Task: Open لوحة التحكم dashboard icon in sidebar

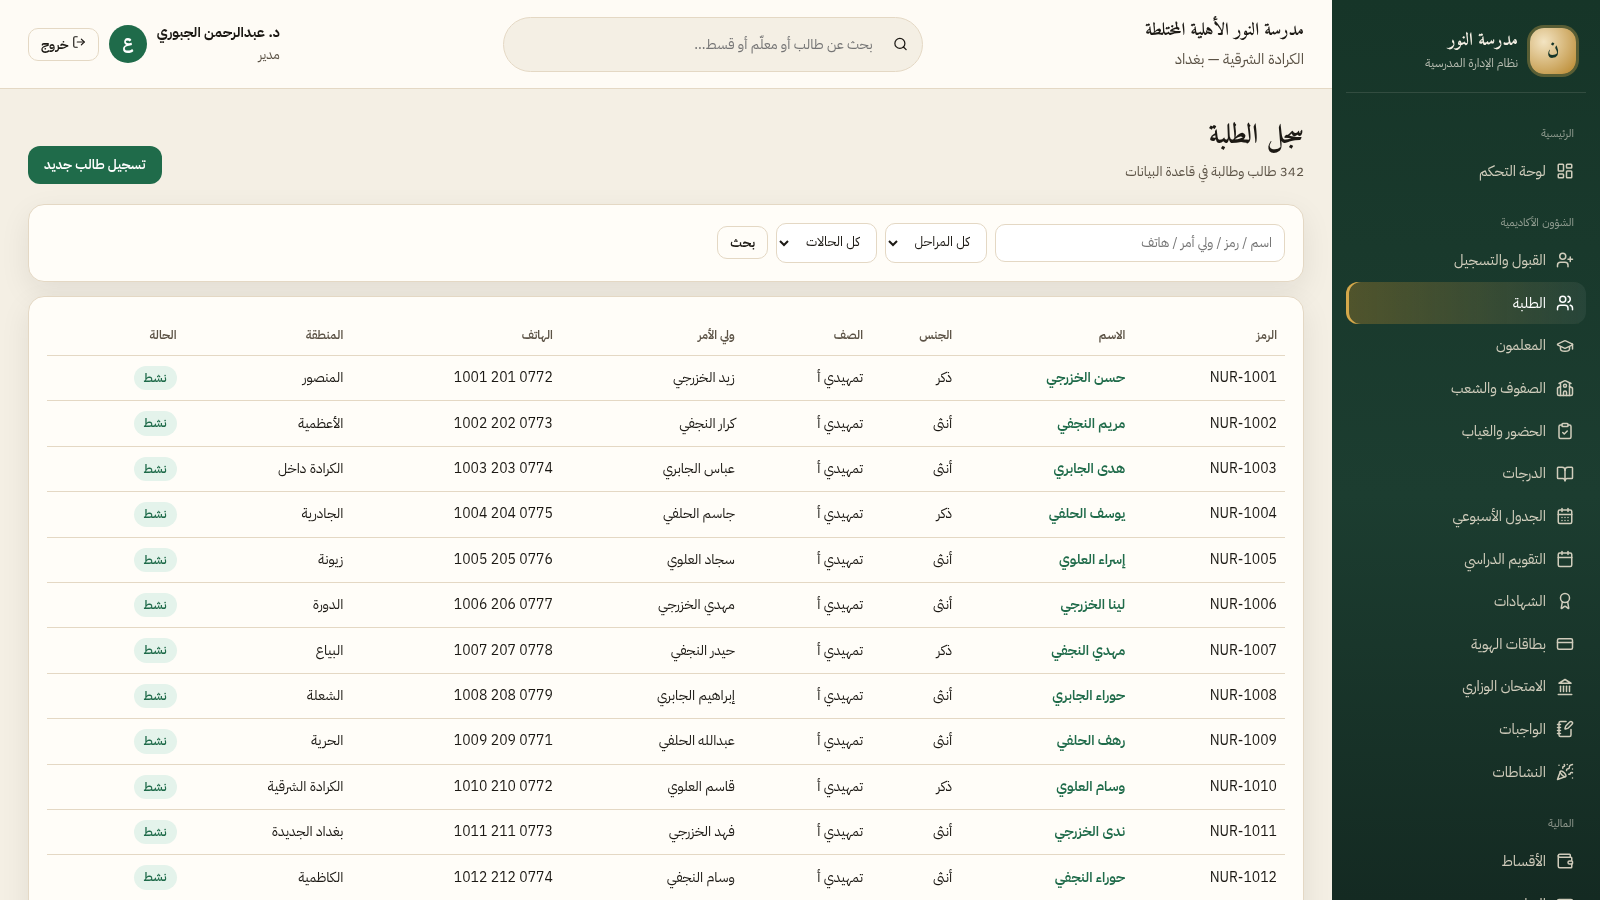Action: [x=1565, y=171]
